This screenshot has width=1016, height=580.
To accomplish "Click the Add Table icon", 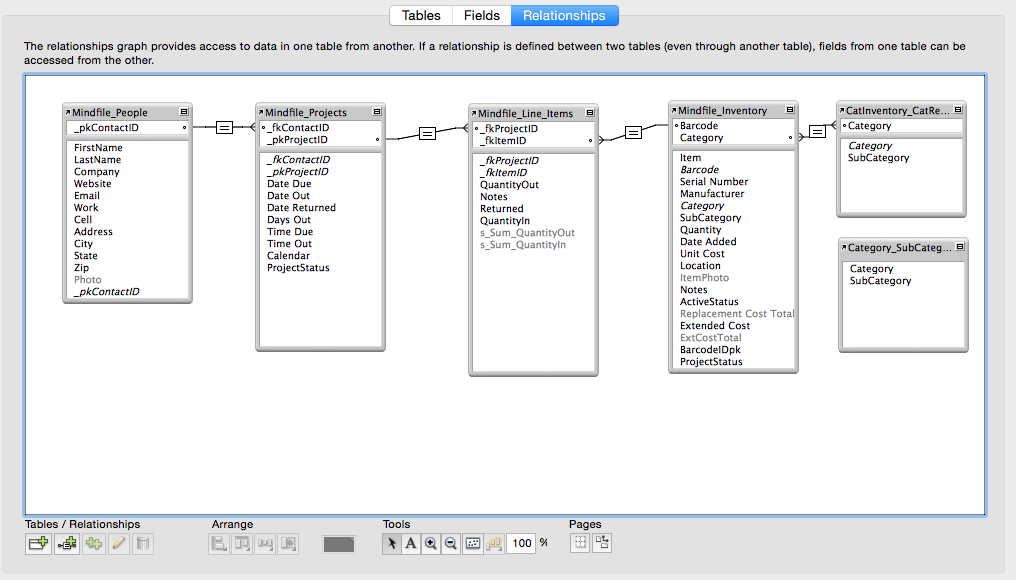I will 38,543.
